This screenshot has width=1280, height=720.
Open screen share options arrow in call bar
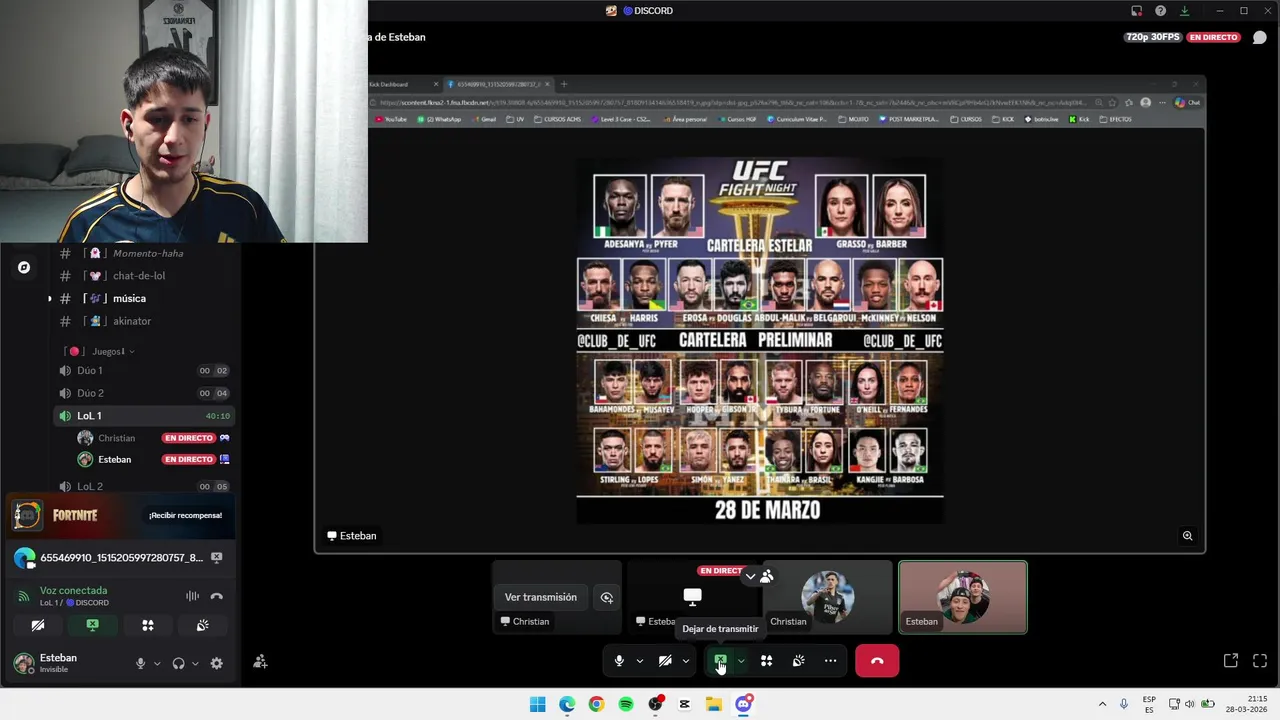(741, 661)
